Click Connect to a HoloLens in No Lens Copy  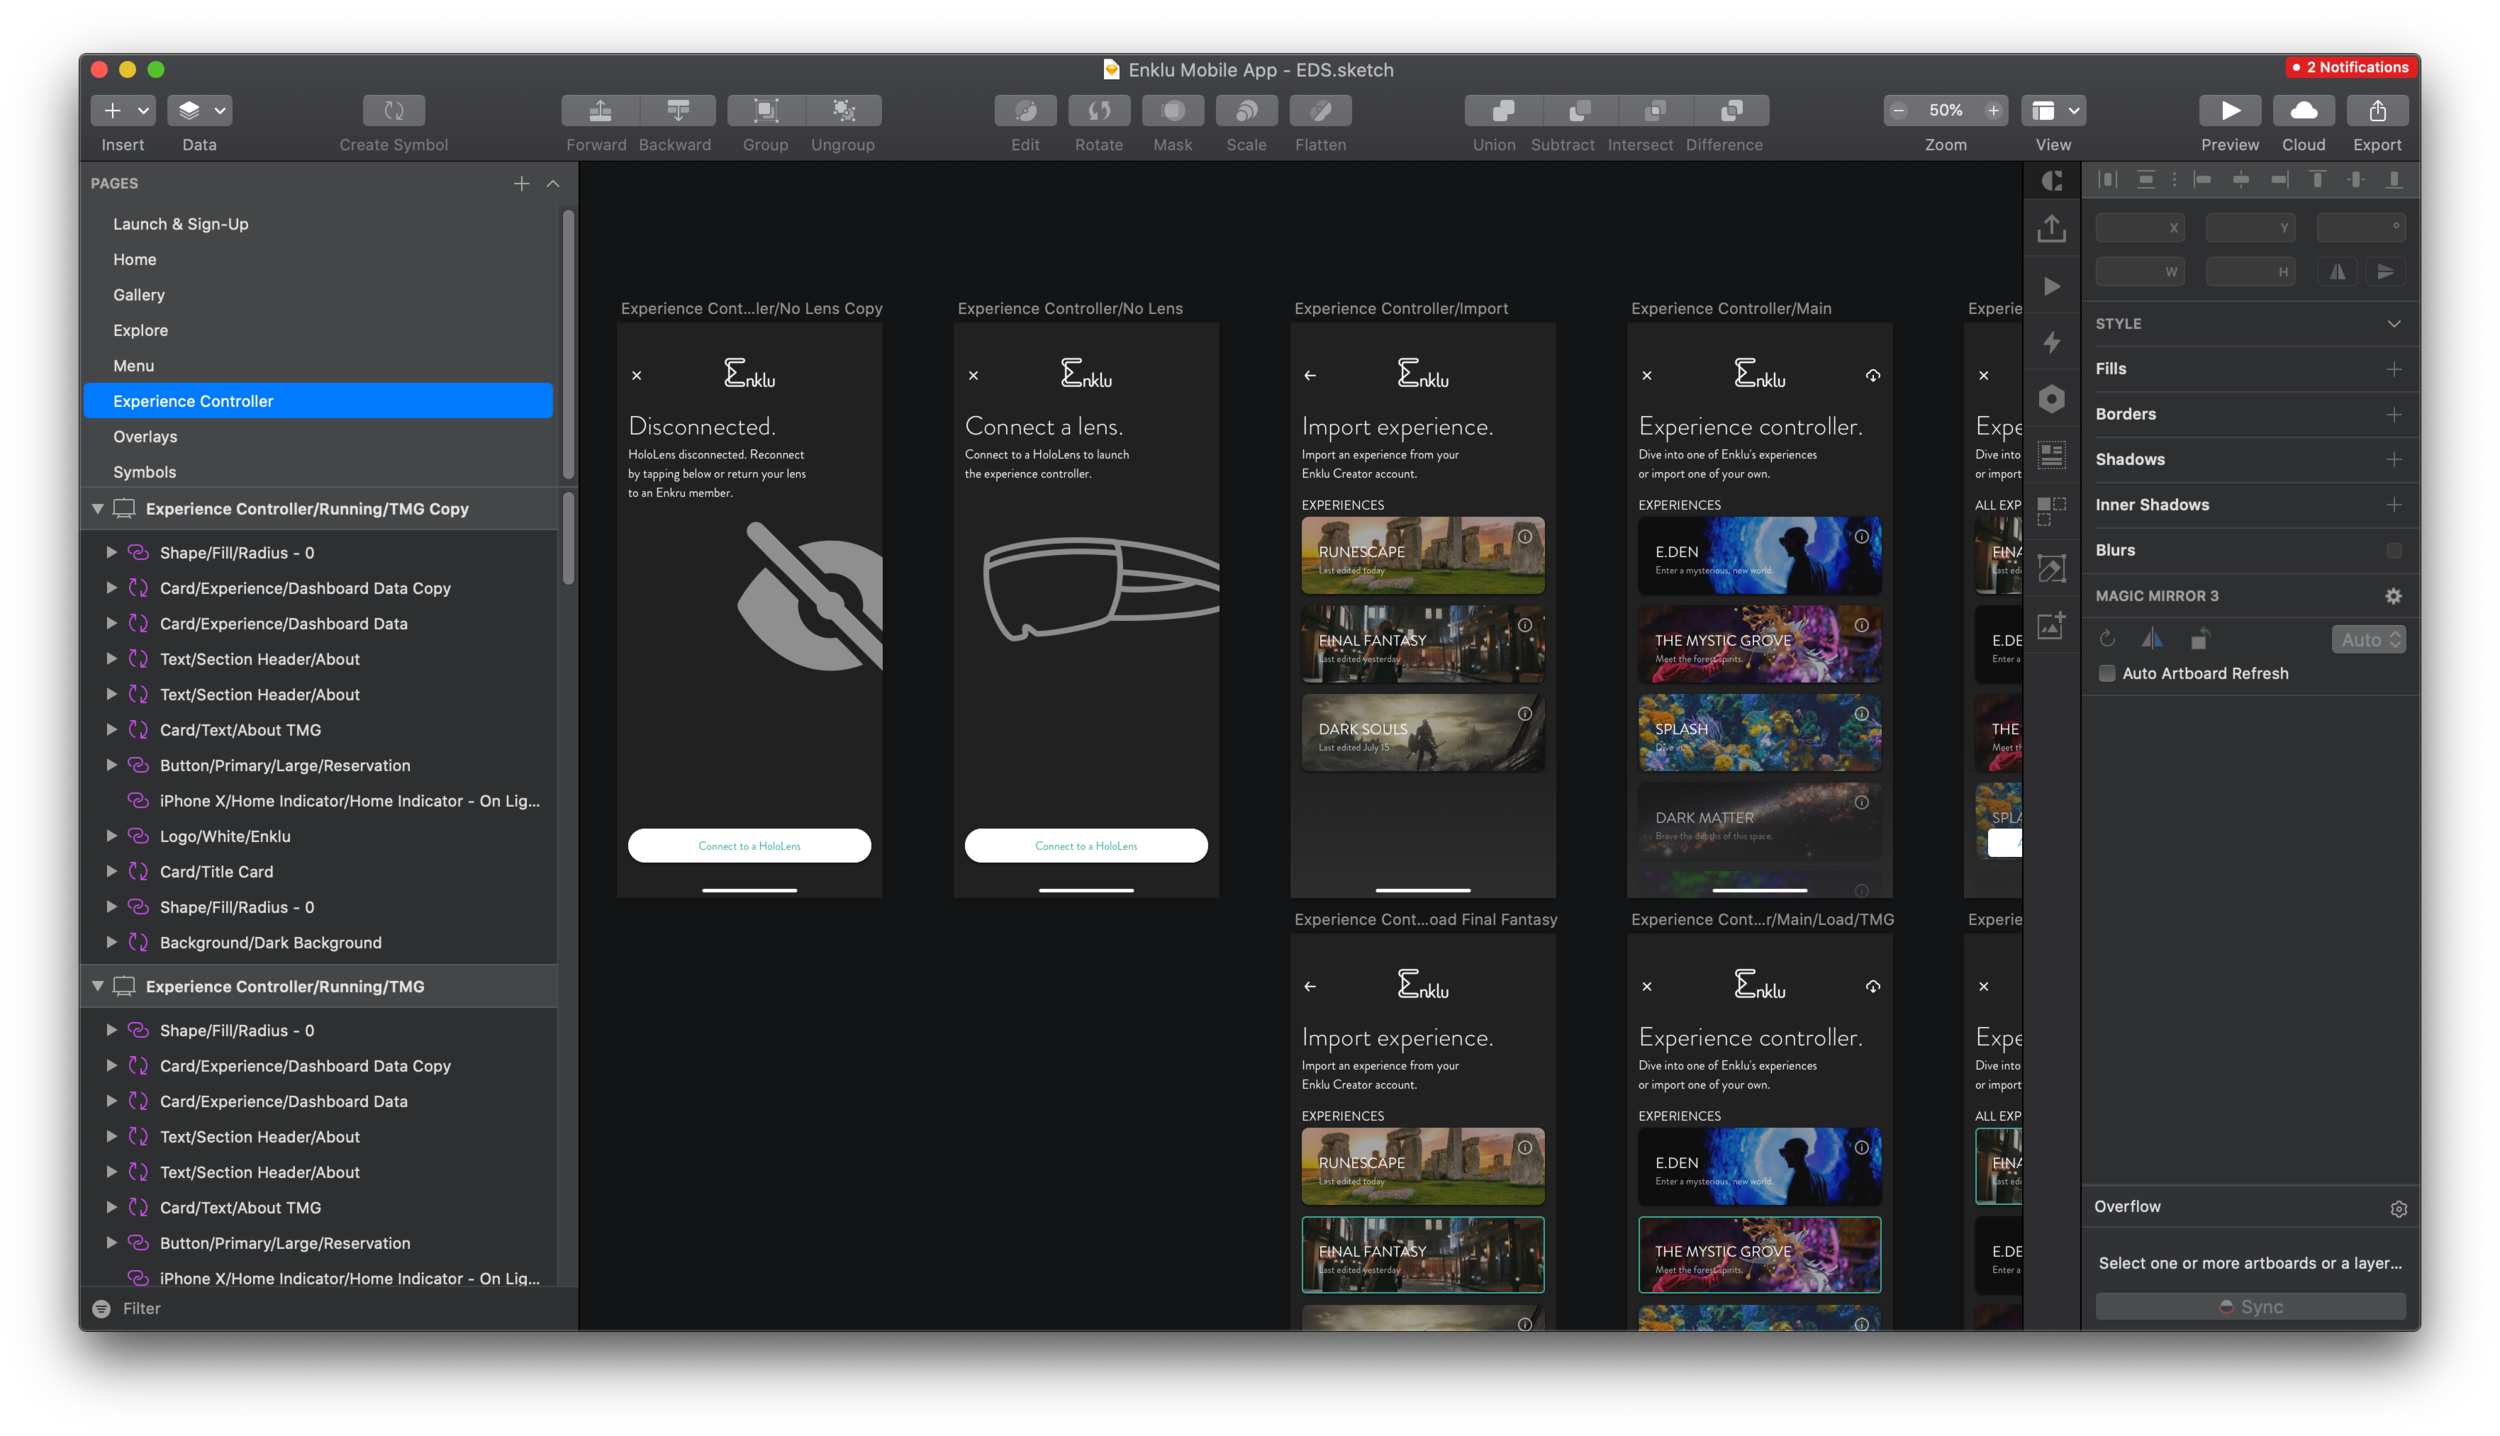point(749,846)
